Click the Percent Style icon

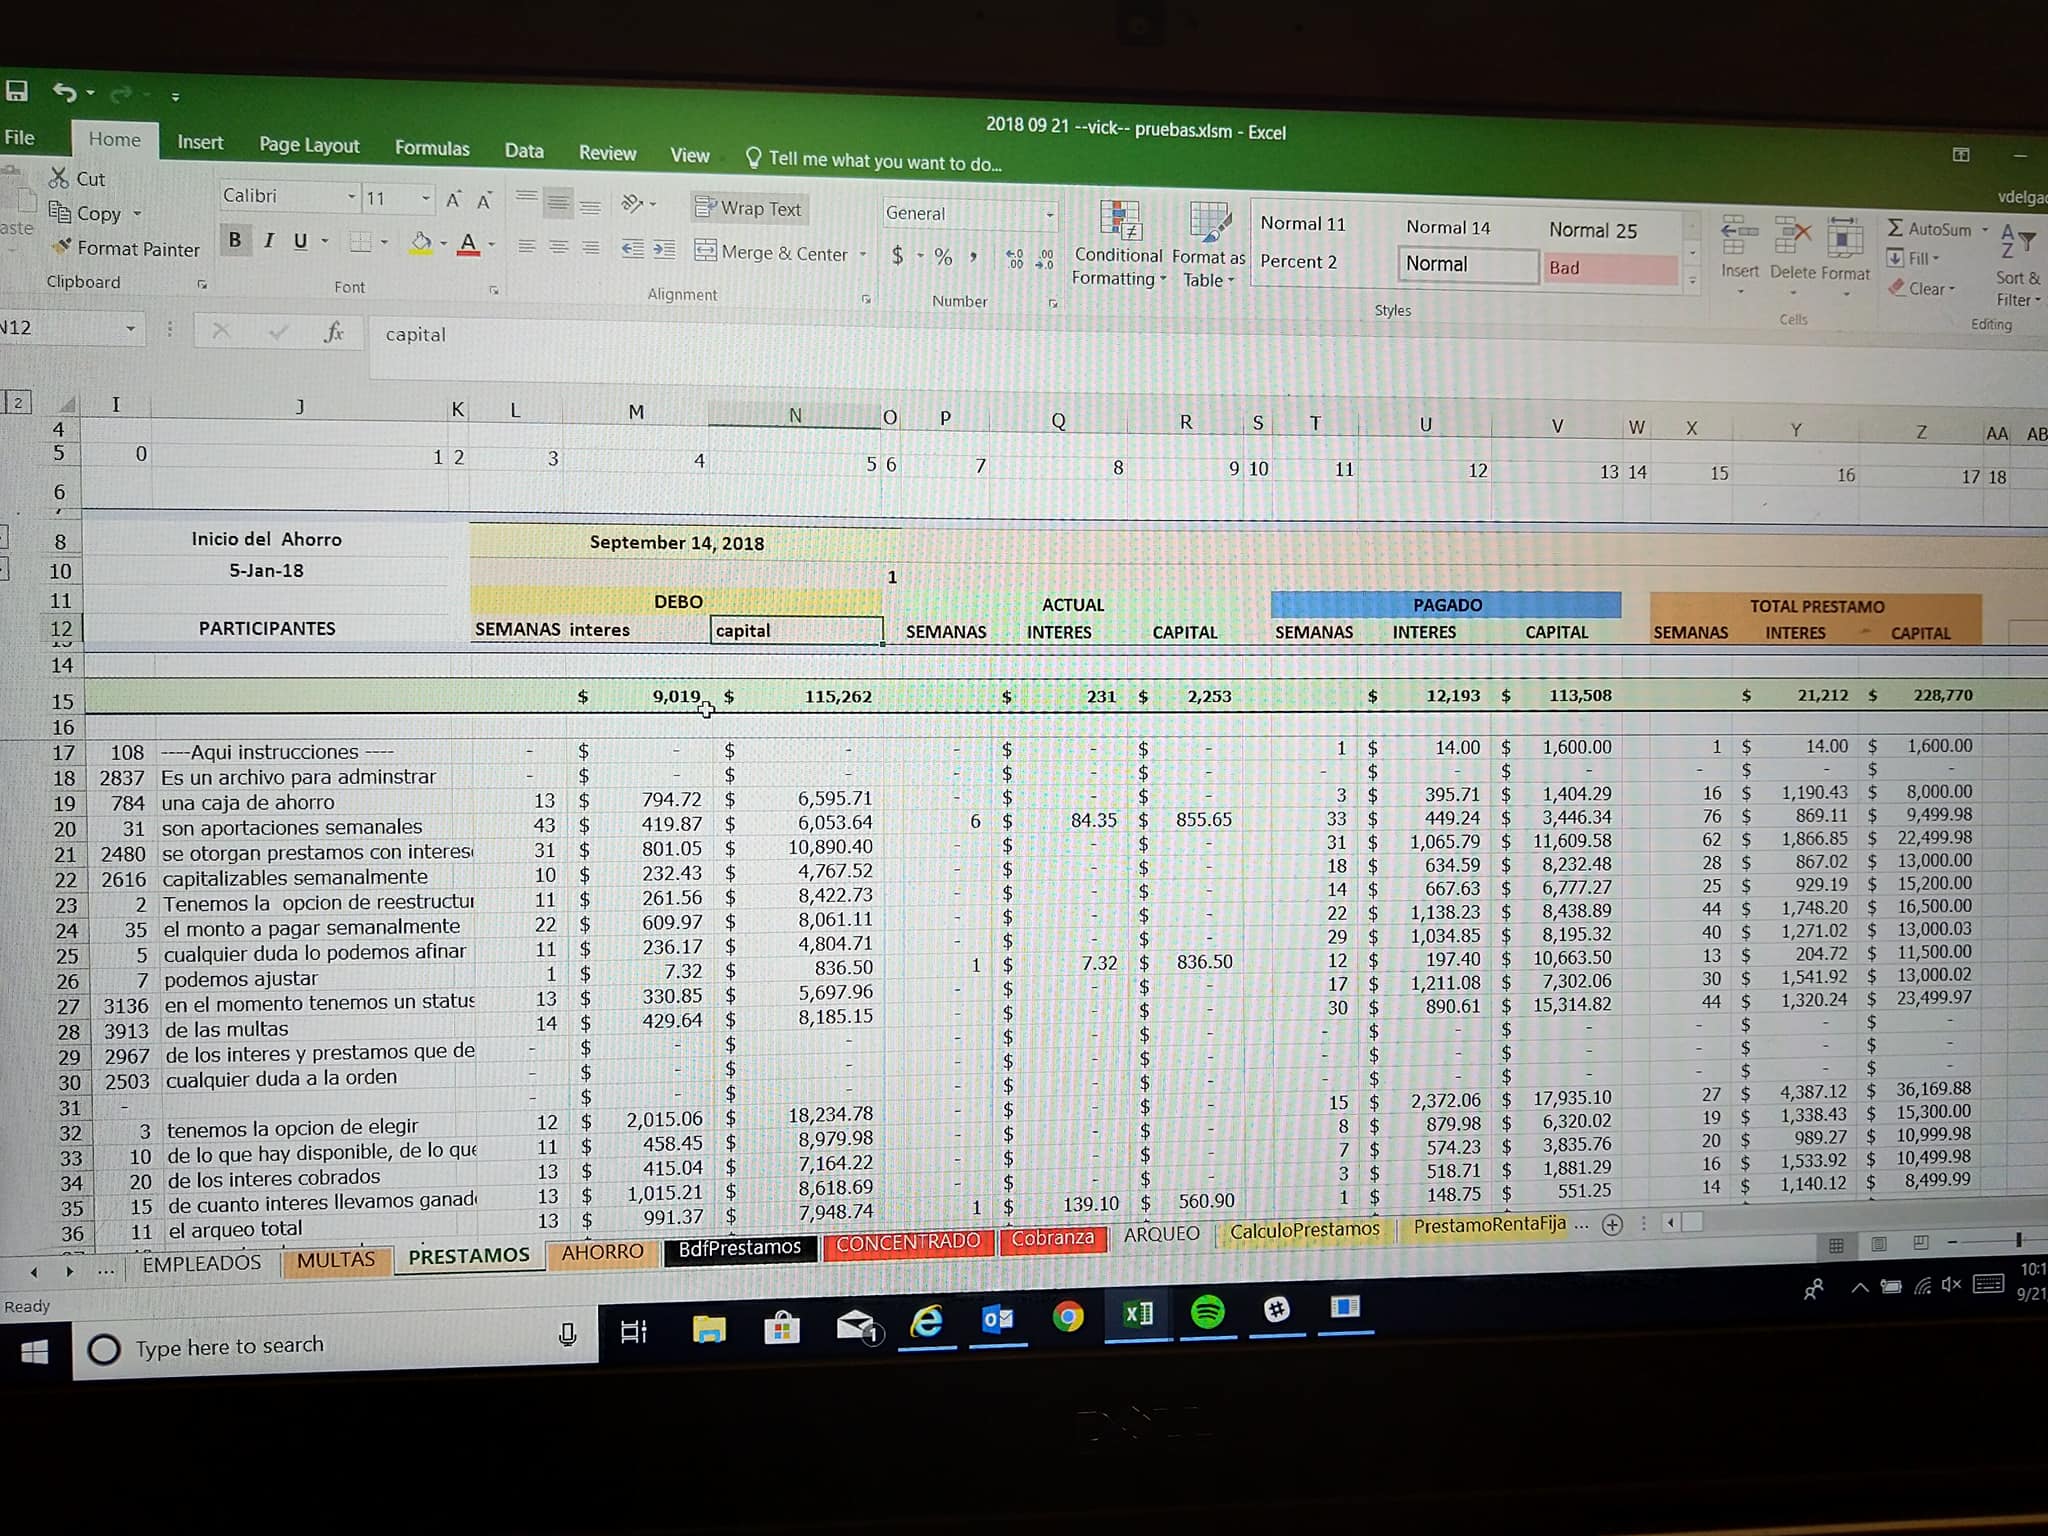pos(943,257)
